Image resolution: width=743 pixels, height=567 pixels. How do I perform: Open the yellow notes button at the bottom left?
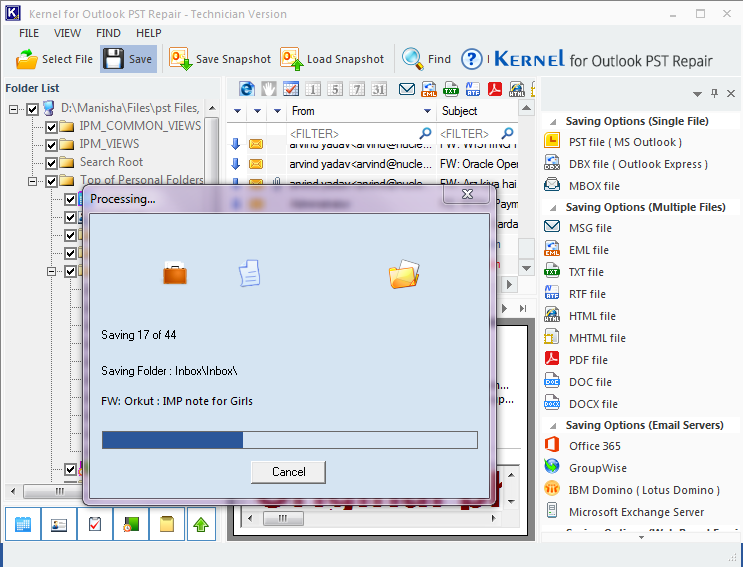click(x=167, y=524)
